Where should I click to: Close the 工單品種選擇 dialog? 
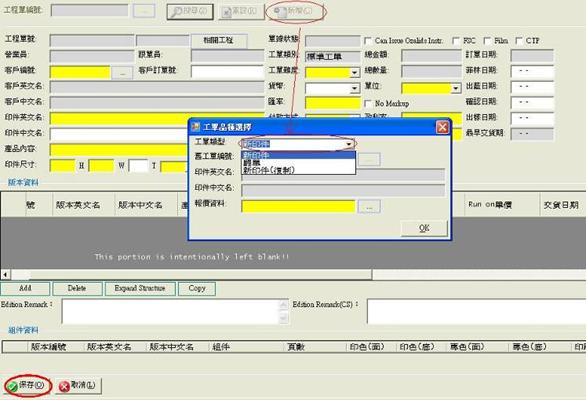[x=442, y=127]
